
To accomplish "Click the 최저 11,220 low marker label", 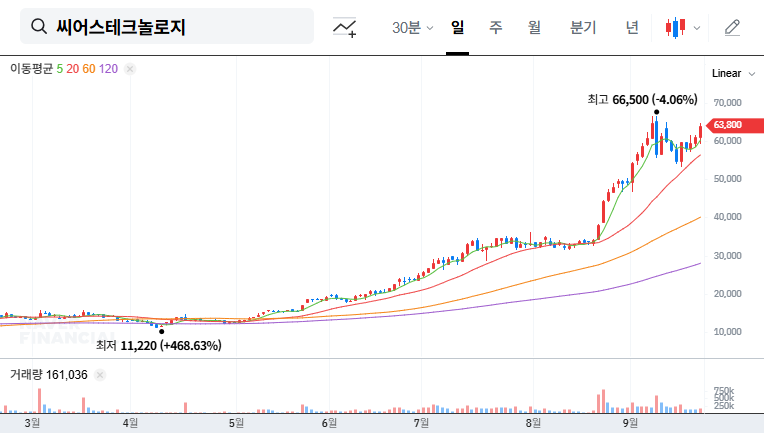I will [x=159, y=345].
